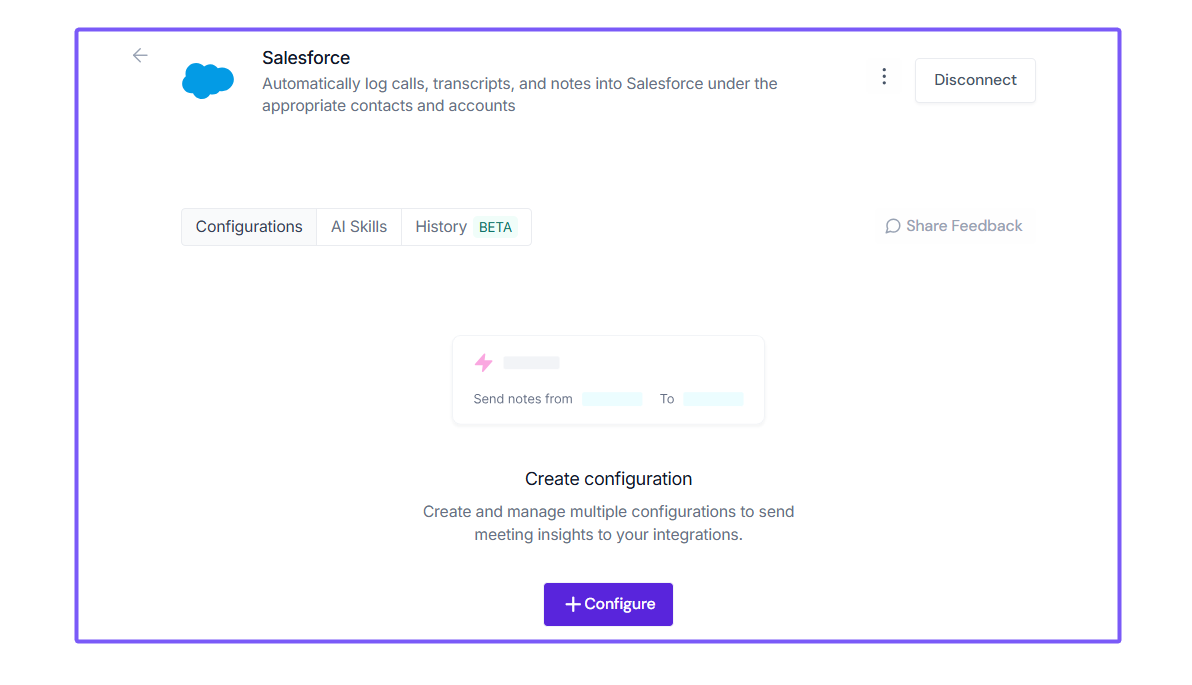Switch to the Configurations tab
The width and height of the screenshot is (1192, 685).
[x=249, y=227]
